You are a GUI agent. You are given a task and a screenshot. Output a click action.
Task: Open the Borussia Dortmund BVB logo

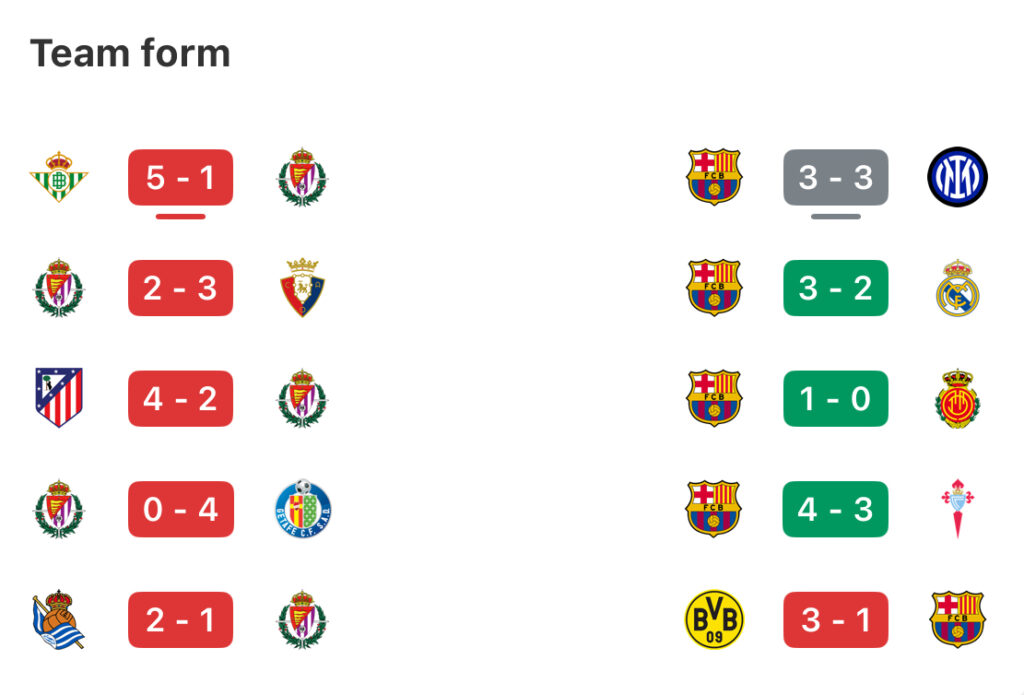pyautogui.click(x=714, y=619)
